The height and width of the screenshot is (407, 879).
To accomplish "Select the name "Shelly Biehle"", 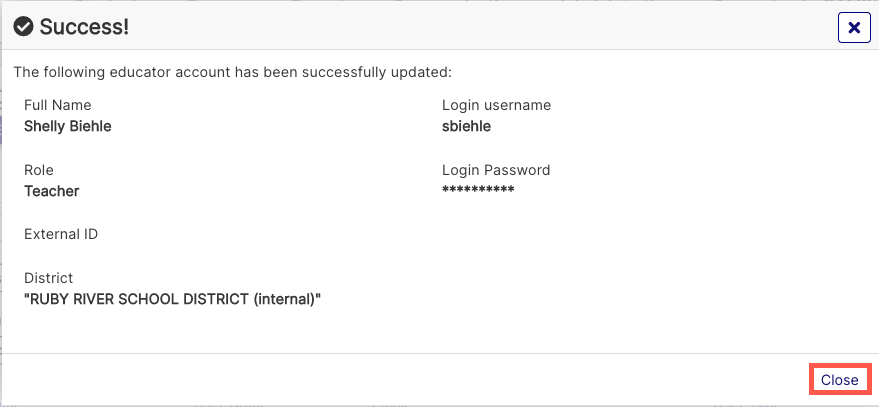I will click(x=67, y=126).
